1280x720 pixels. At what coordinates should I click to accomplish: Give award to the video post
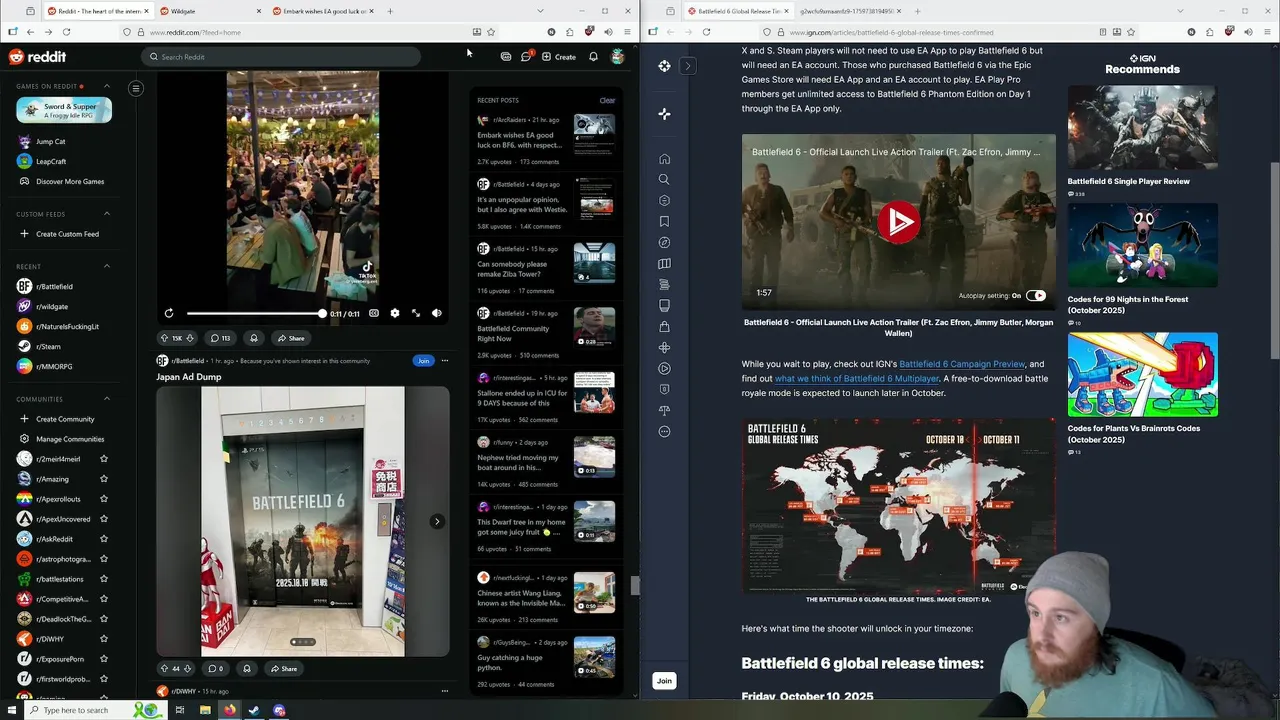coord(254,338)
